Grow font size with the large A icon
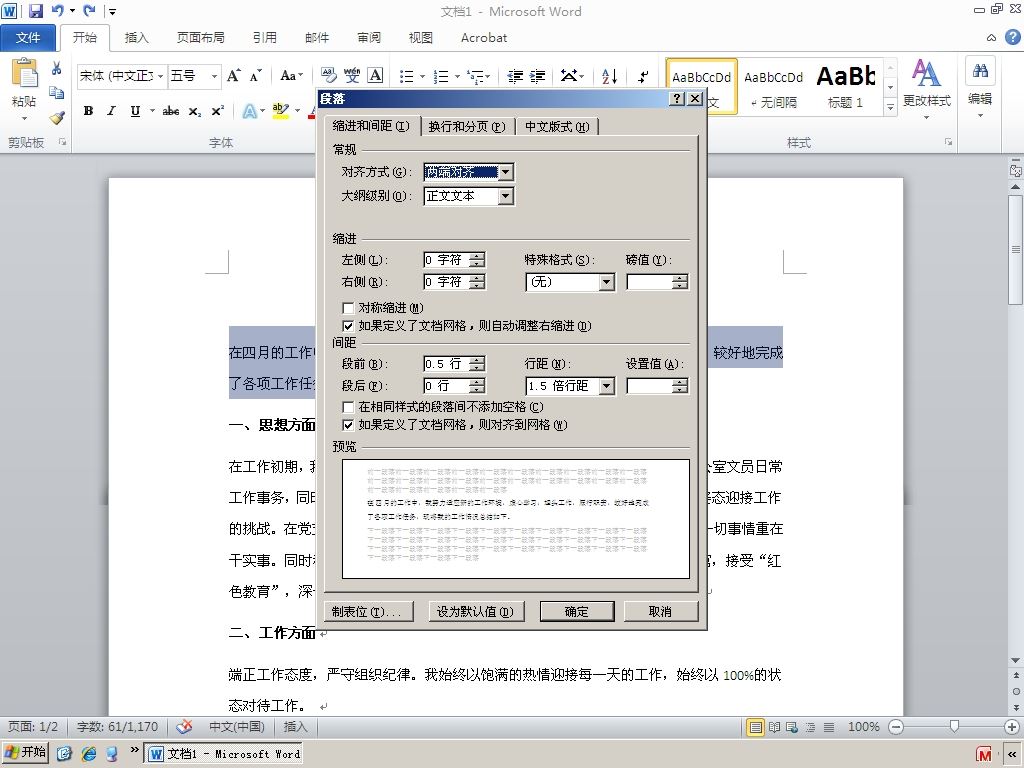The height and width of the screenshot is (768, 1024). tap(234, 76)
